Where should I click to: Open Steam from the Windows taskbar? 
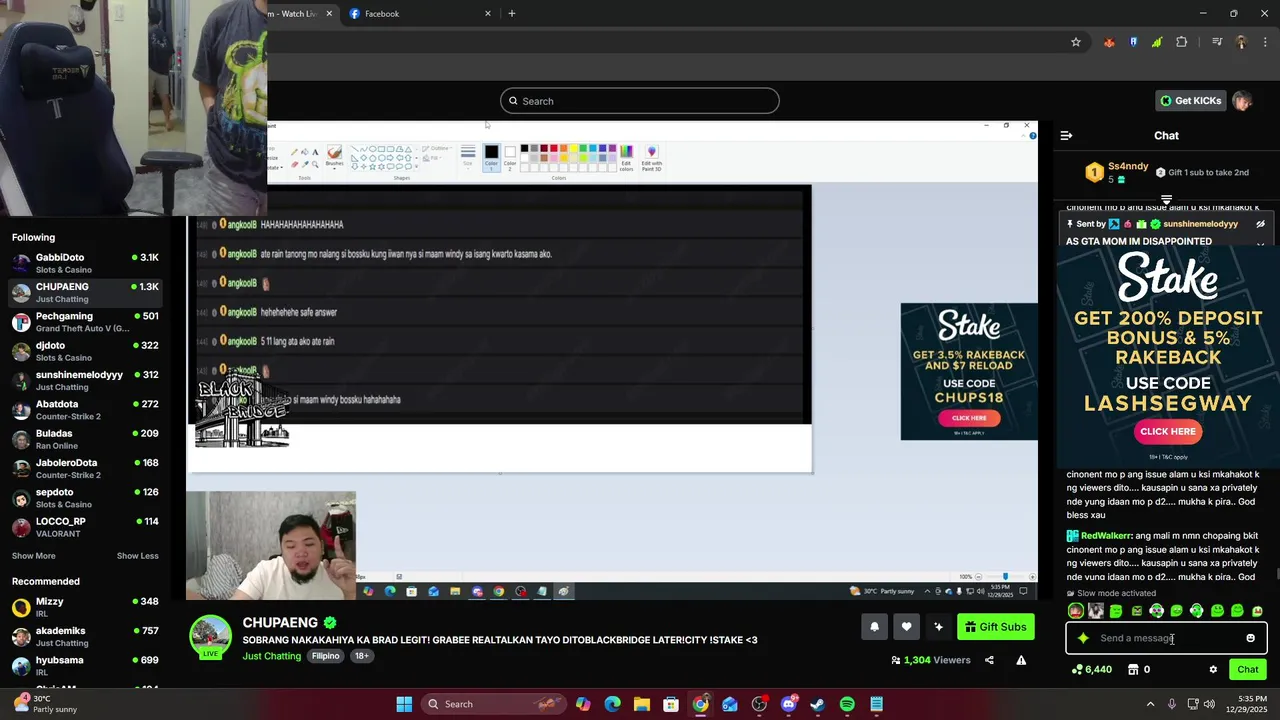817,704
